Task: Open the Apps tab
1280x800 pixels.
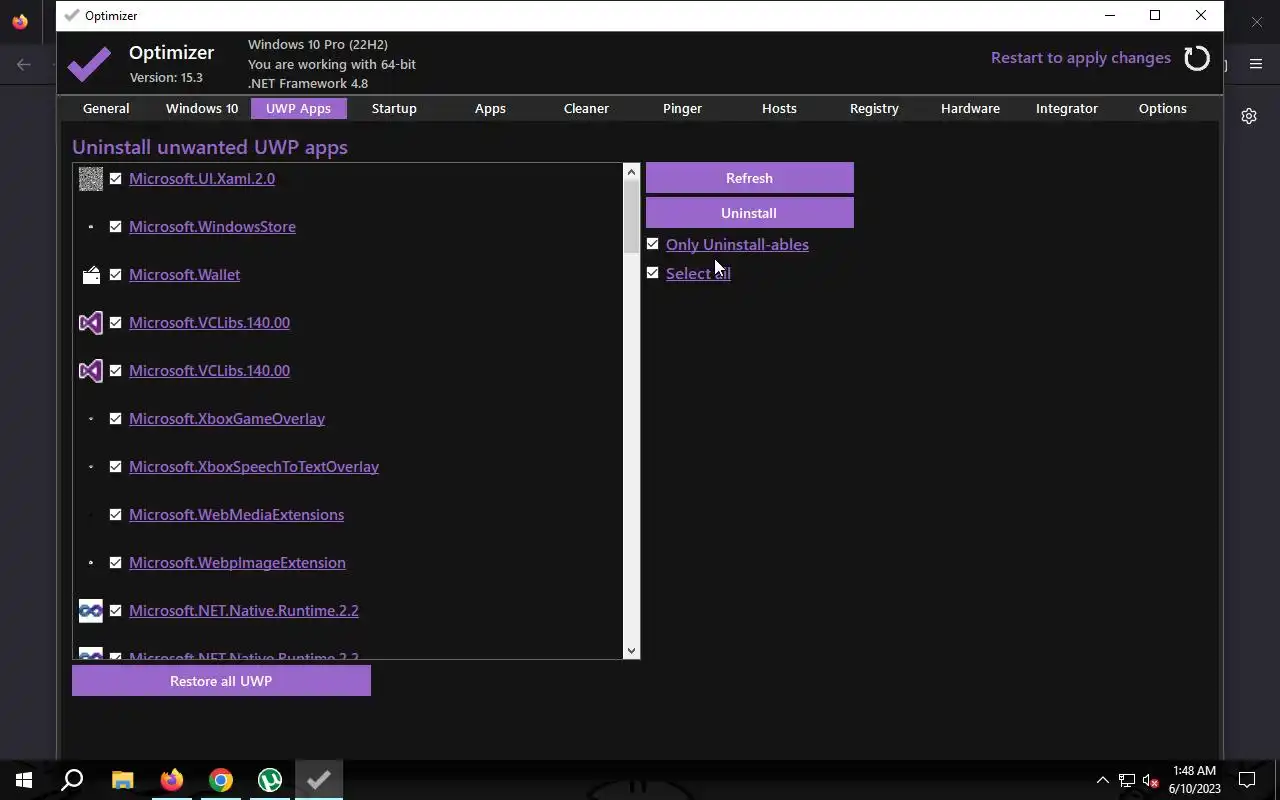Action: coord(490,108)
